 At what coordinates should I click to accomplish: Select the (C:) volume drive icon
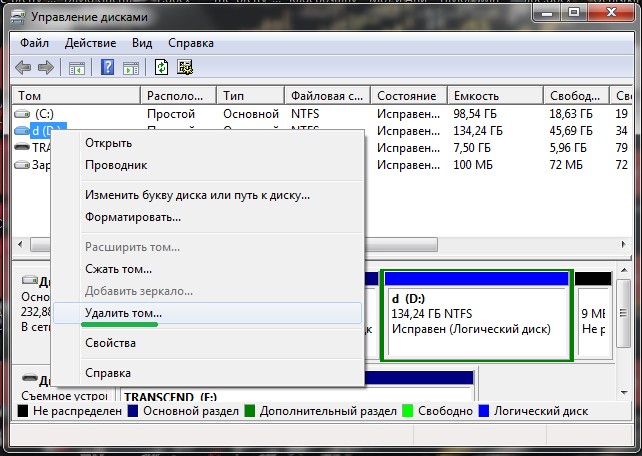click(22, 113)
